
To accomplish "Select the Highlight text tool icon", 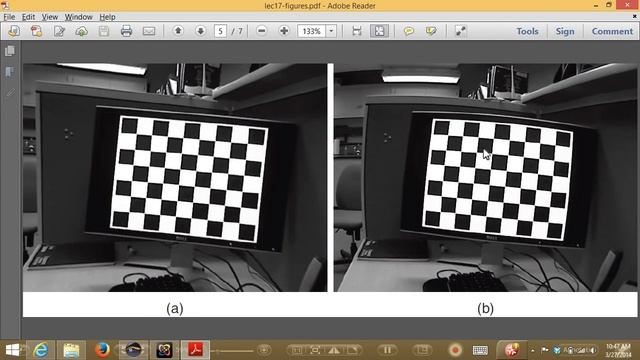I will click(431, 31).
